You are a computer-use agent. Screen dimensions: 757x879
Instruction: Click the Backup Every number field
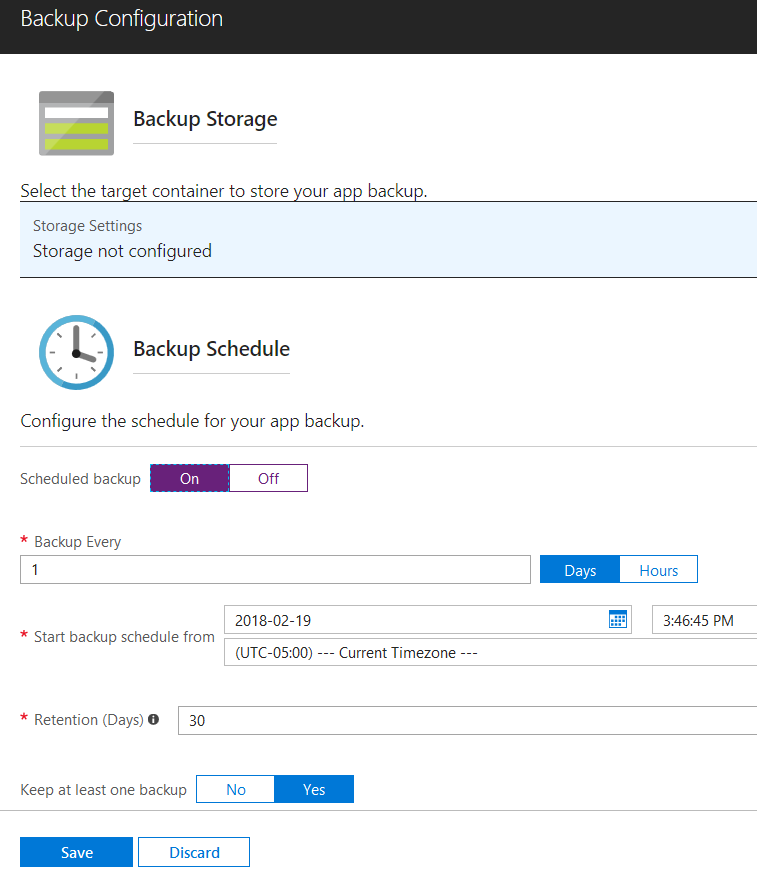tap(275, 570)
